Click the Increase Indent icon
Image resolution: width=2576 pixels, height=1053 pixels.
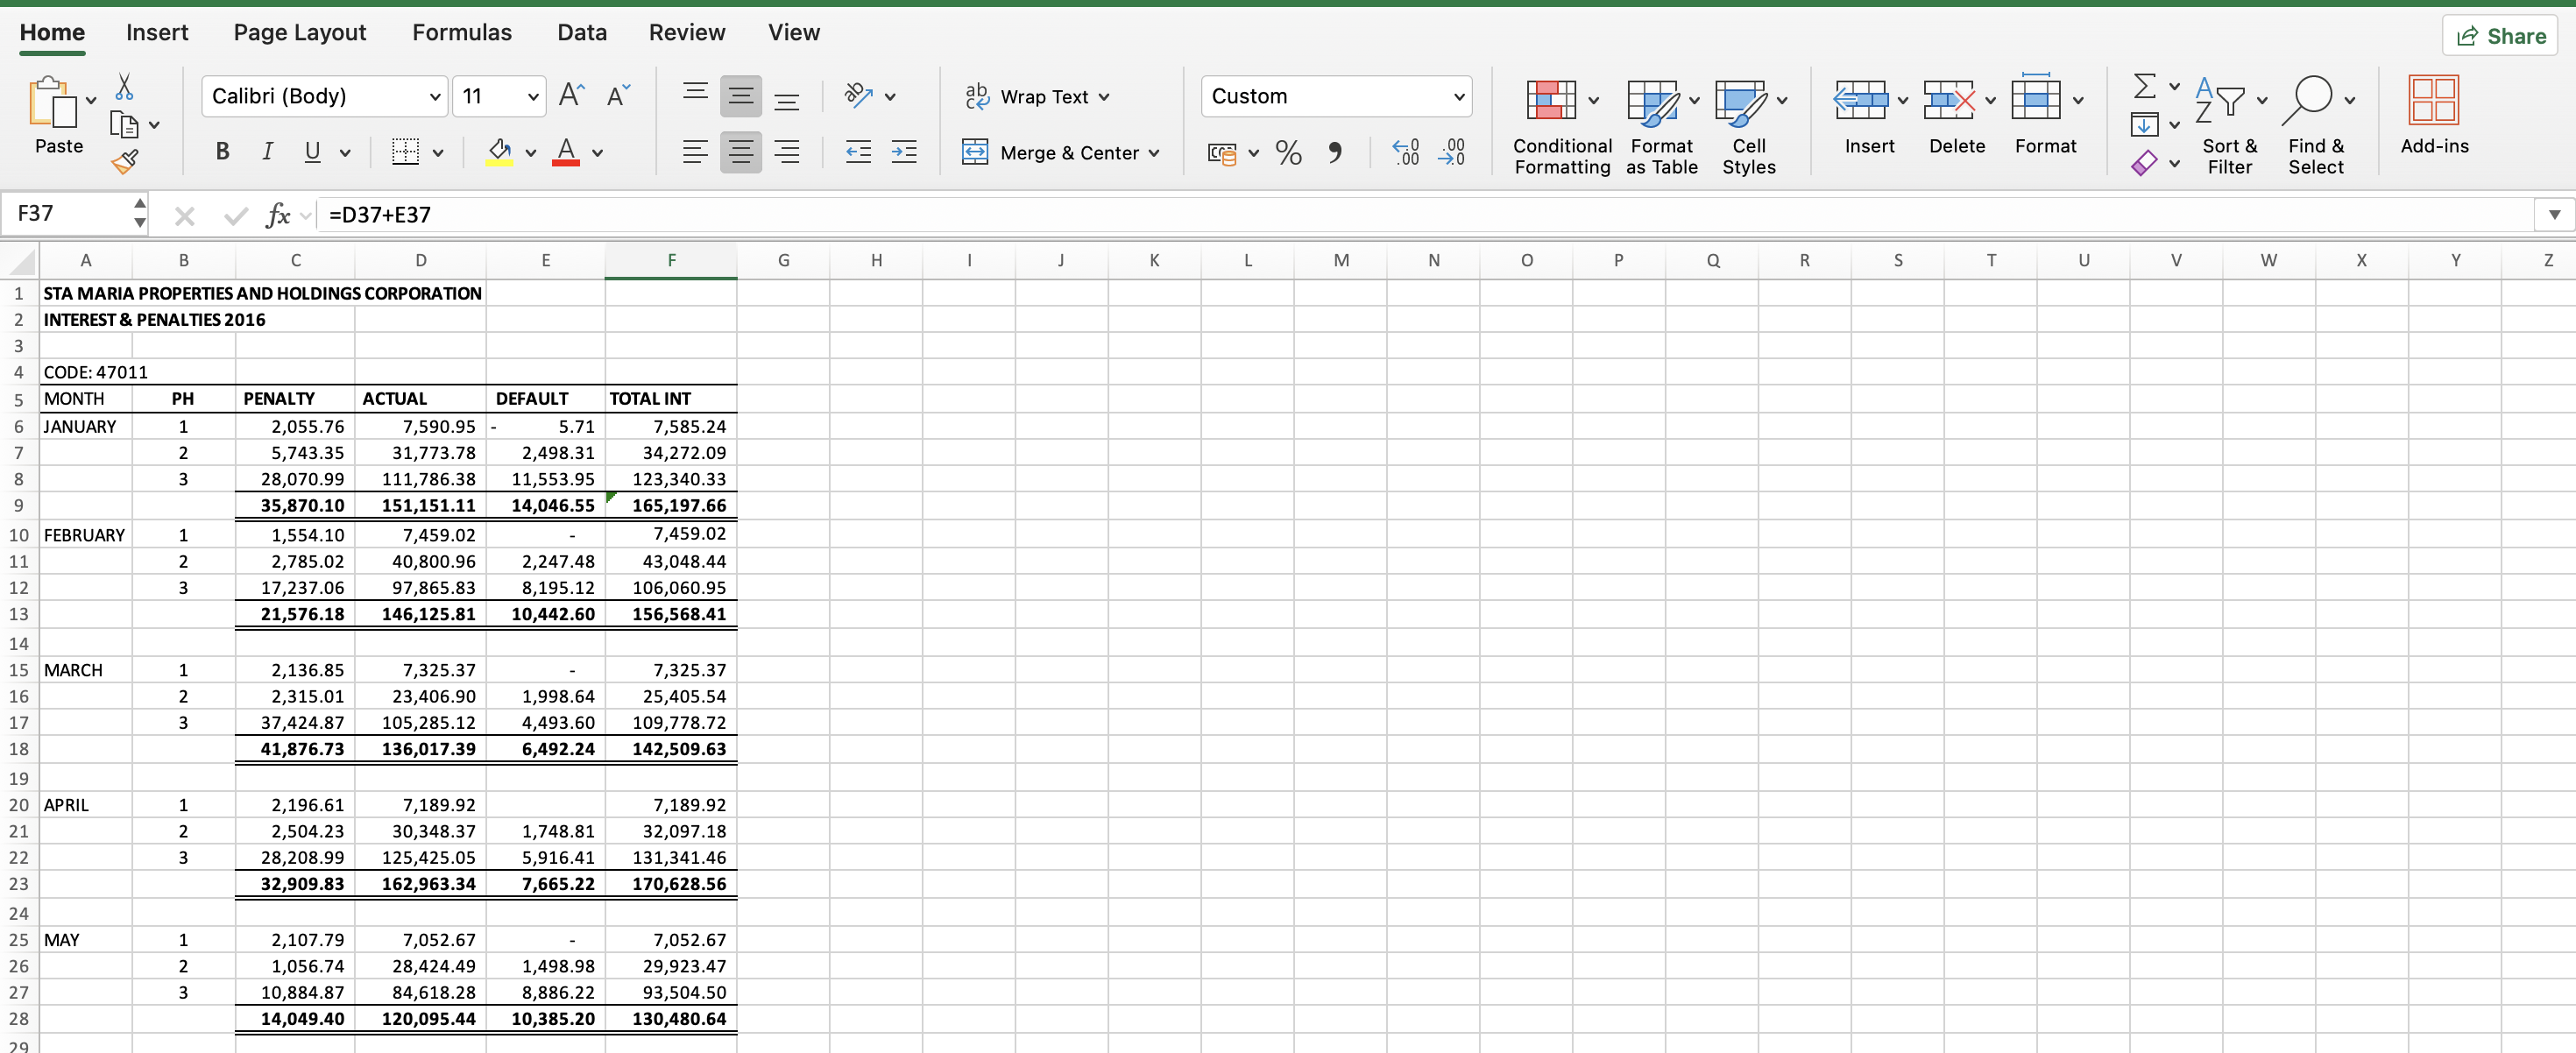(903, 152)
